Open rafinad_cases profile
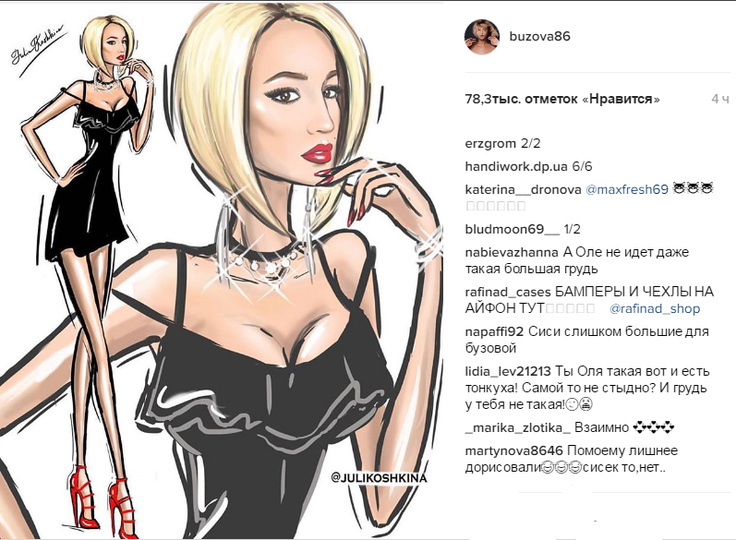This screenshot has height=540, width=736. coord(508,292)
